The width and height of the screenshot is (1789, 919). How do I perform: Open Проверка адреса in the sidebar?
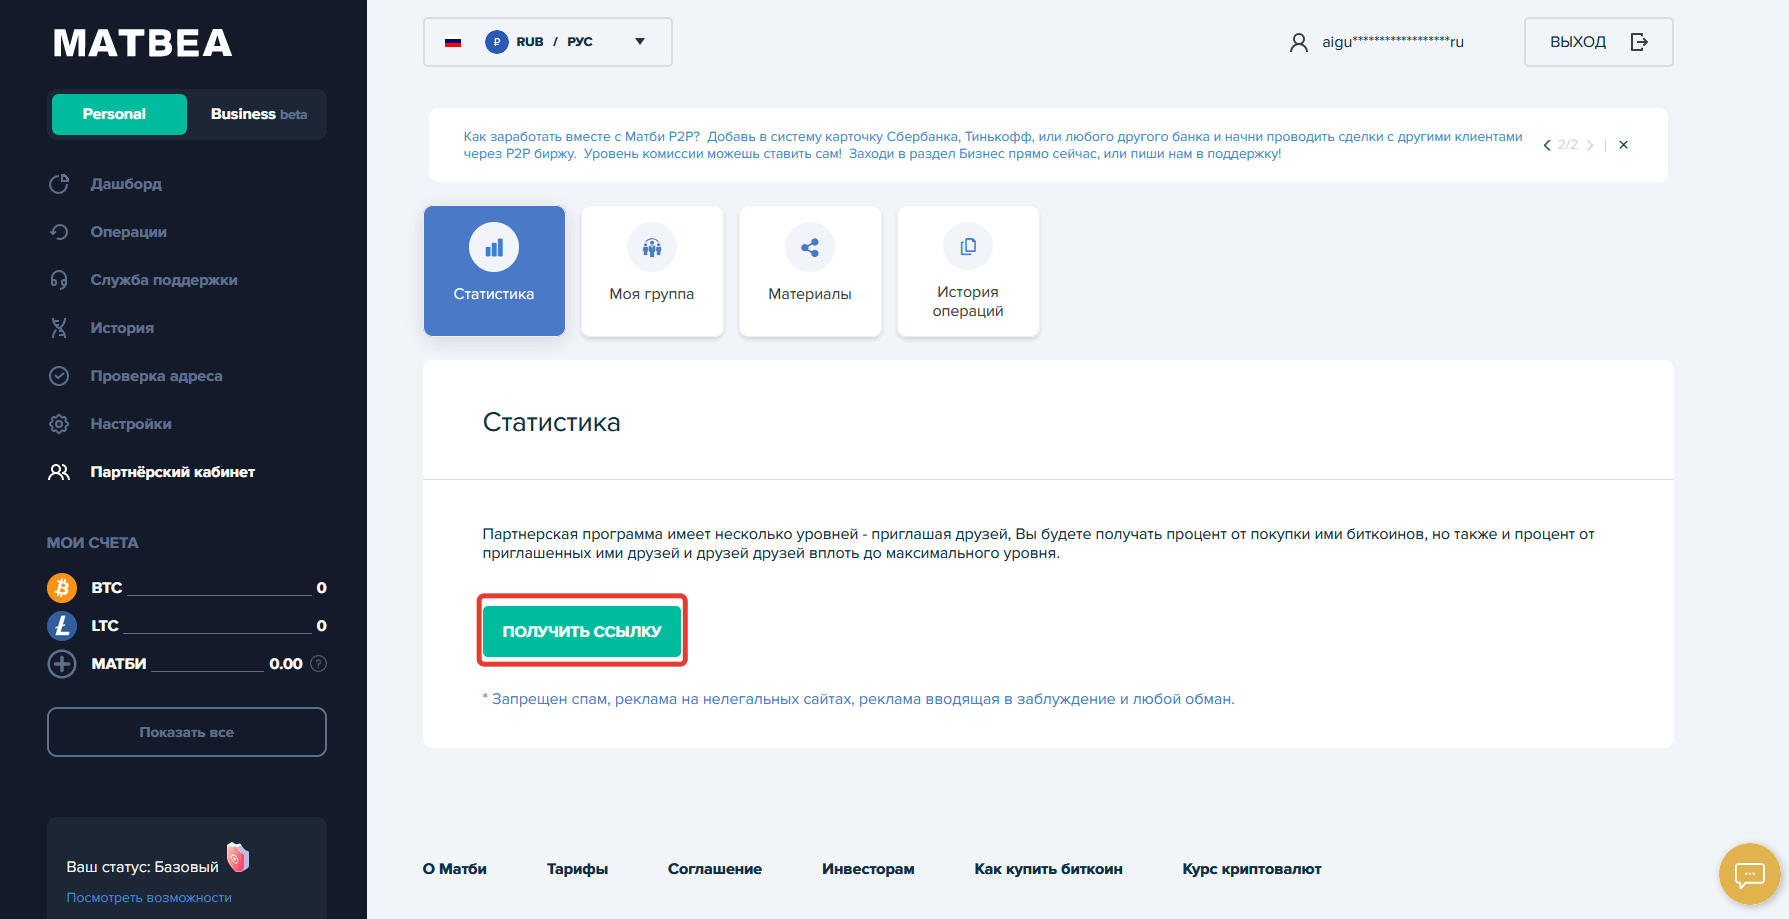[x=156, y=376]
